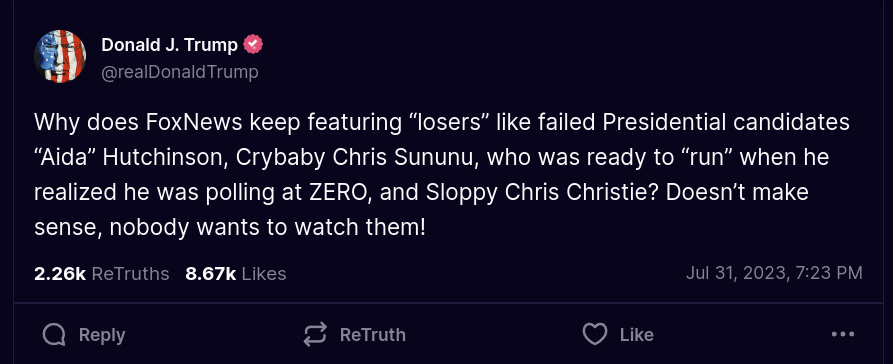This screenshot has height=364, width=893.
Task: Click the ReTruth circular arrows icon
Action: point(315,334)
